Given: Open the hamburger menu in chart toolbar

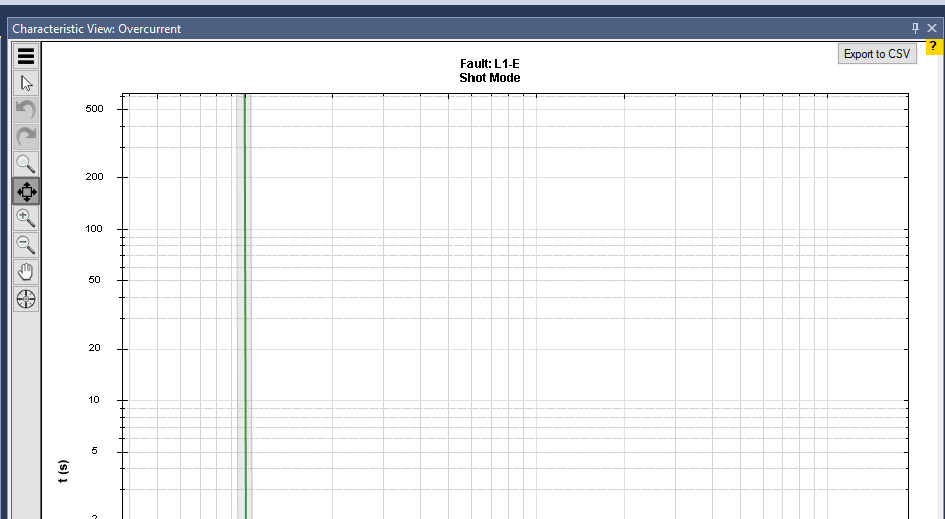Looking at the screenshot, I should pos(26,57).
